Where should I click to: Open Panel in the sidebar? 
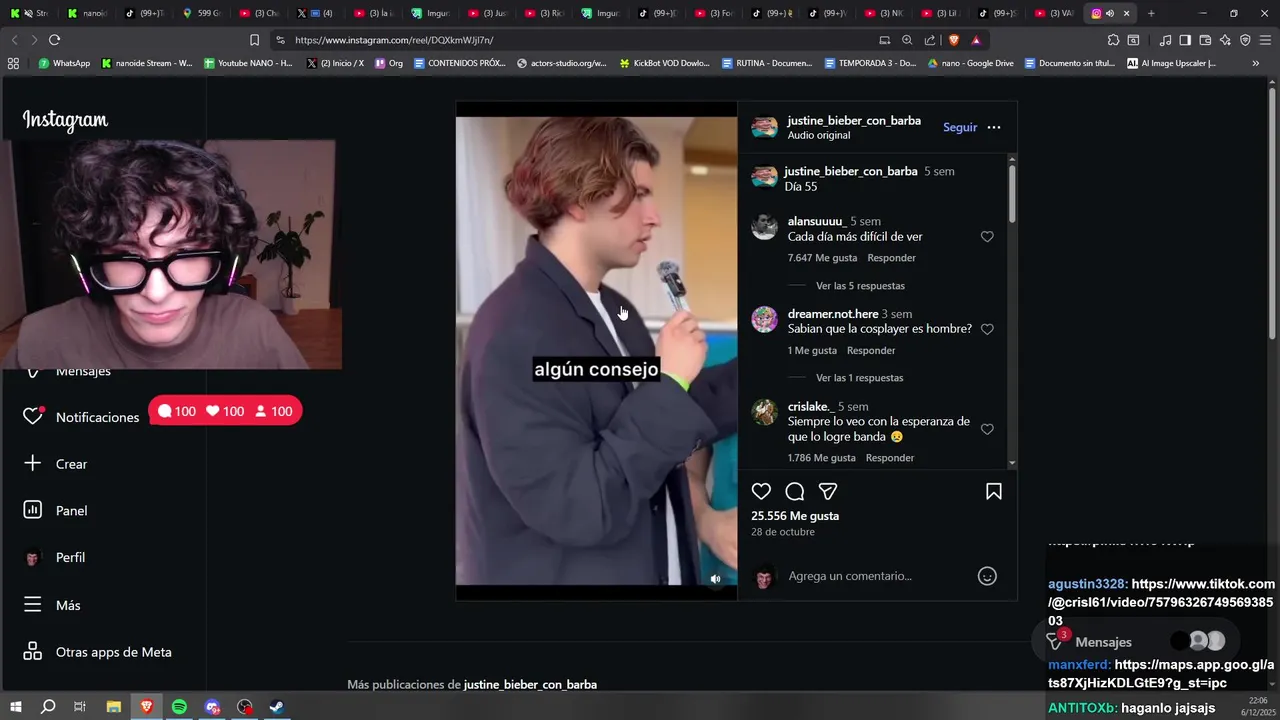55,511
